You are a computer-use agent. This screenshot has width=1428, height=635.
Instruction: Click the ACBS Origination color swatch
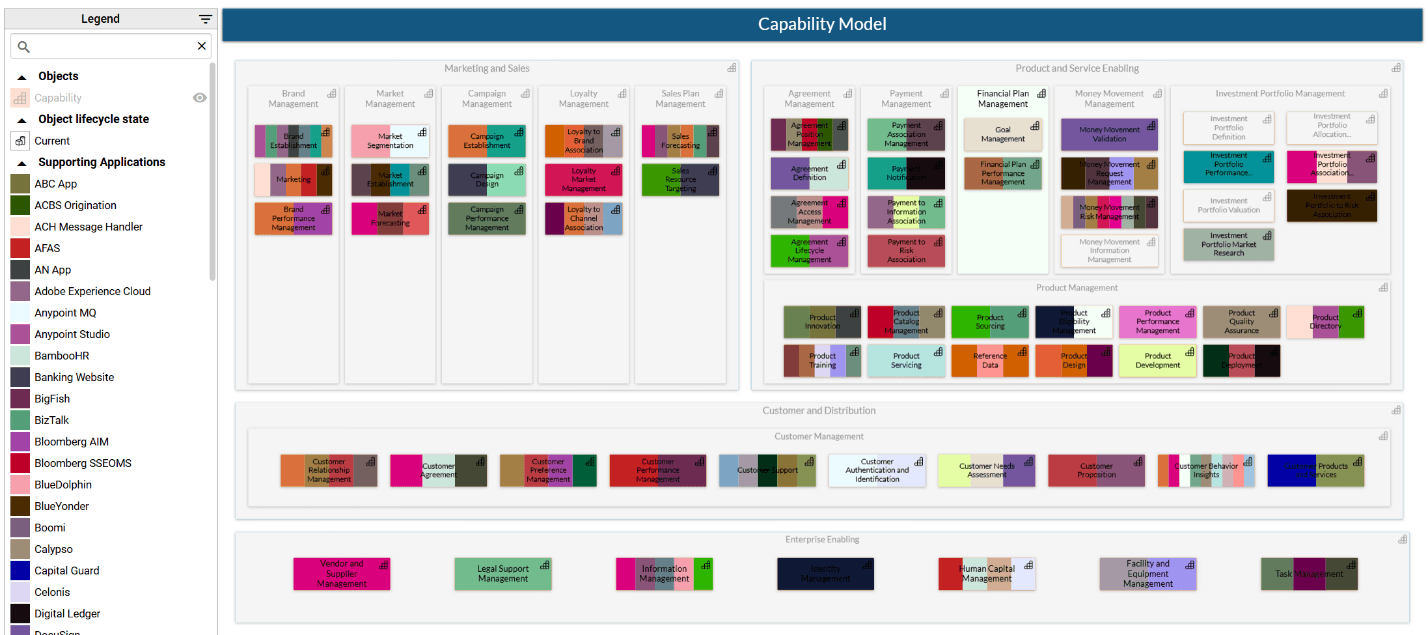pyautogui.click(x=20, y=205)
